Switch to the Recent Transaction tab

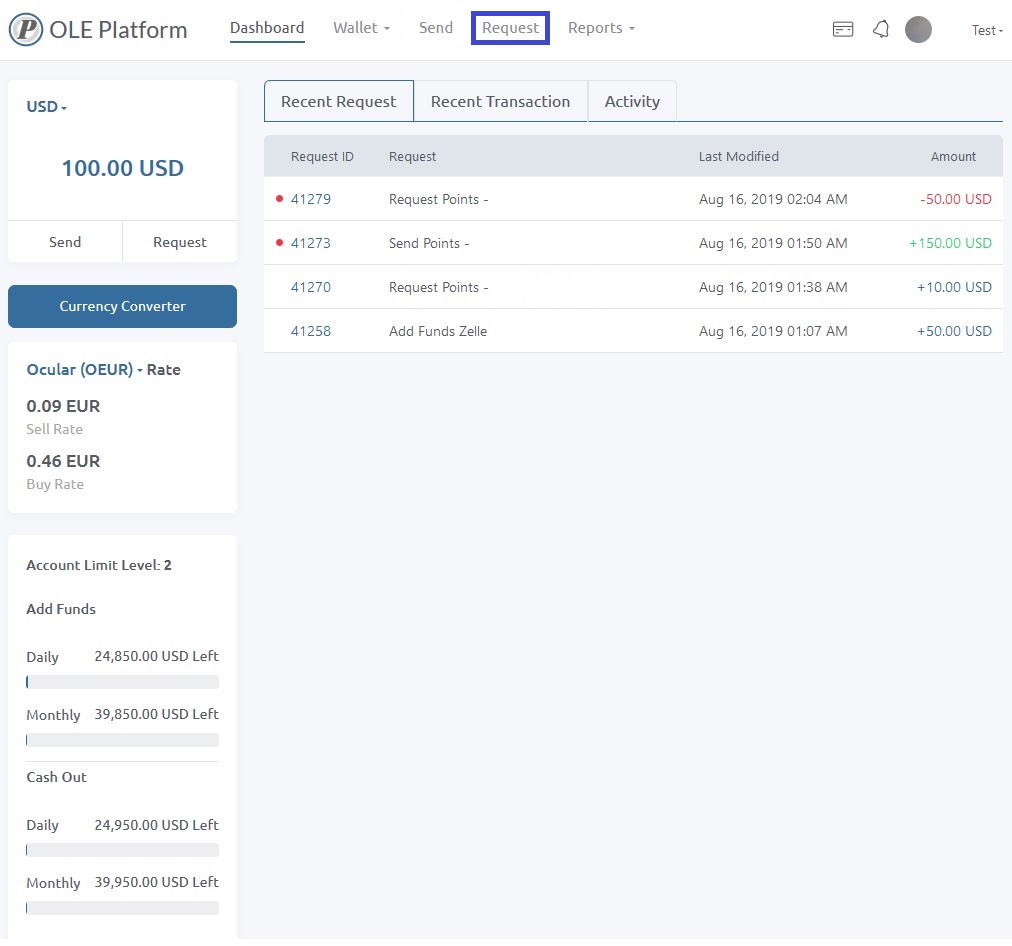tap(500, 101)
